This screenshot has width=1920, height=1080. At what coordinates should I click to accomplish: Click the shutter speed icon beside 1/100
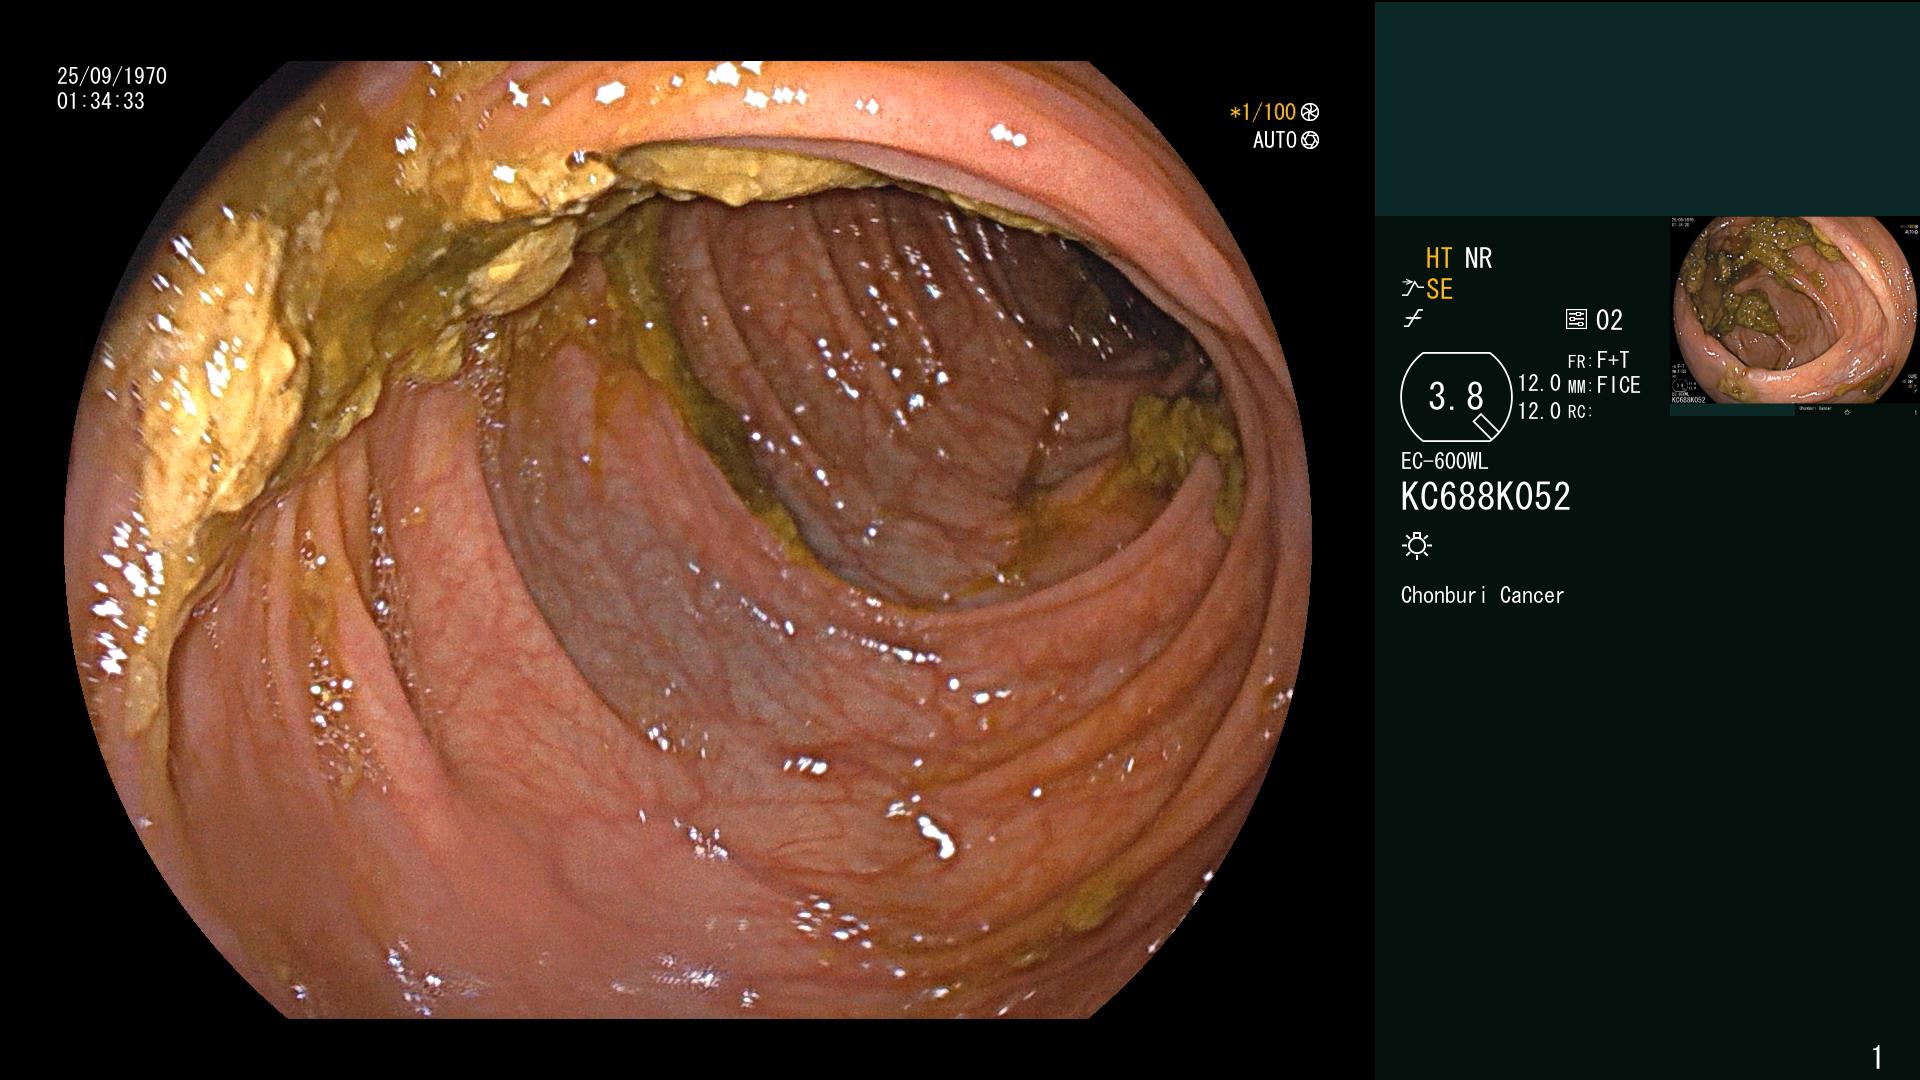pos(1310,112)
